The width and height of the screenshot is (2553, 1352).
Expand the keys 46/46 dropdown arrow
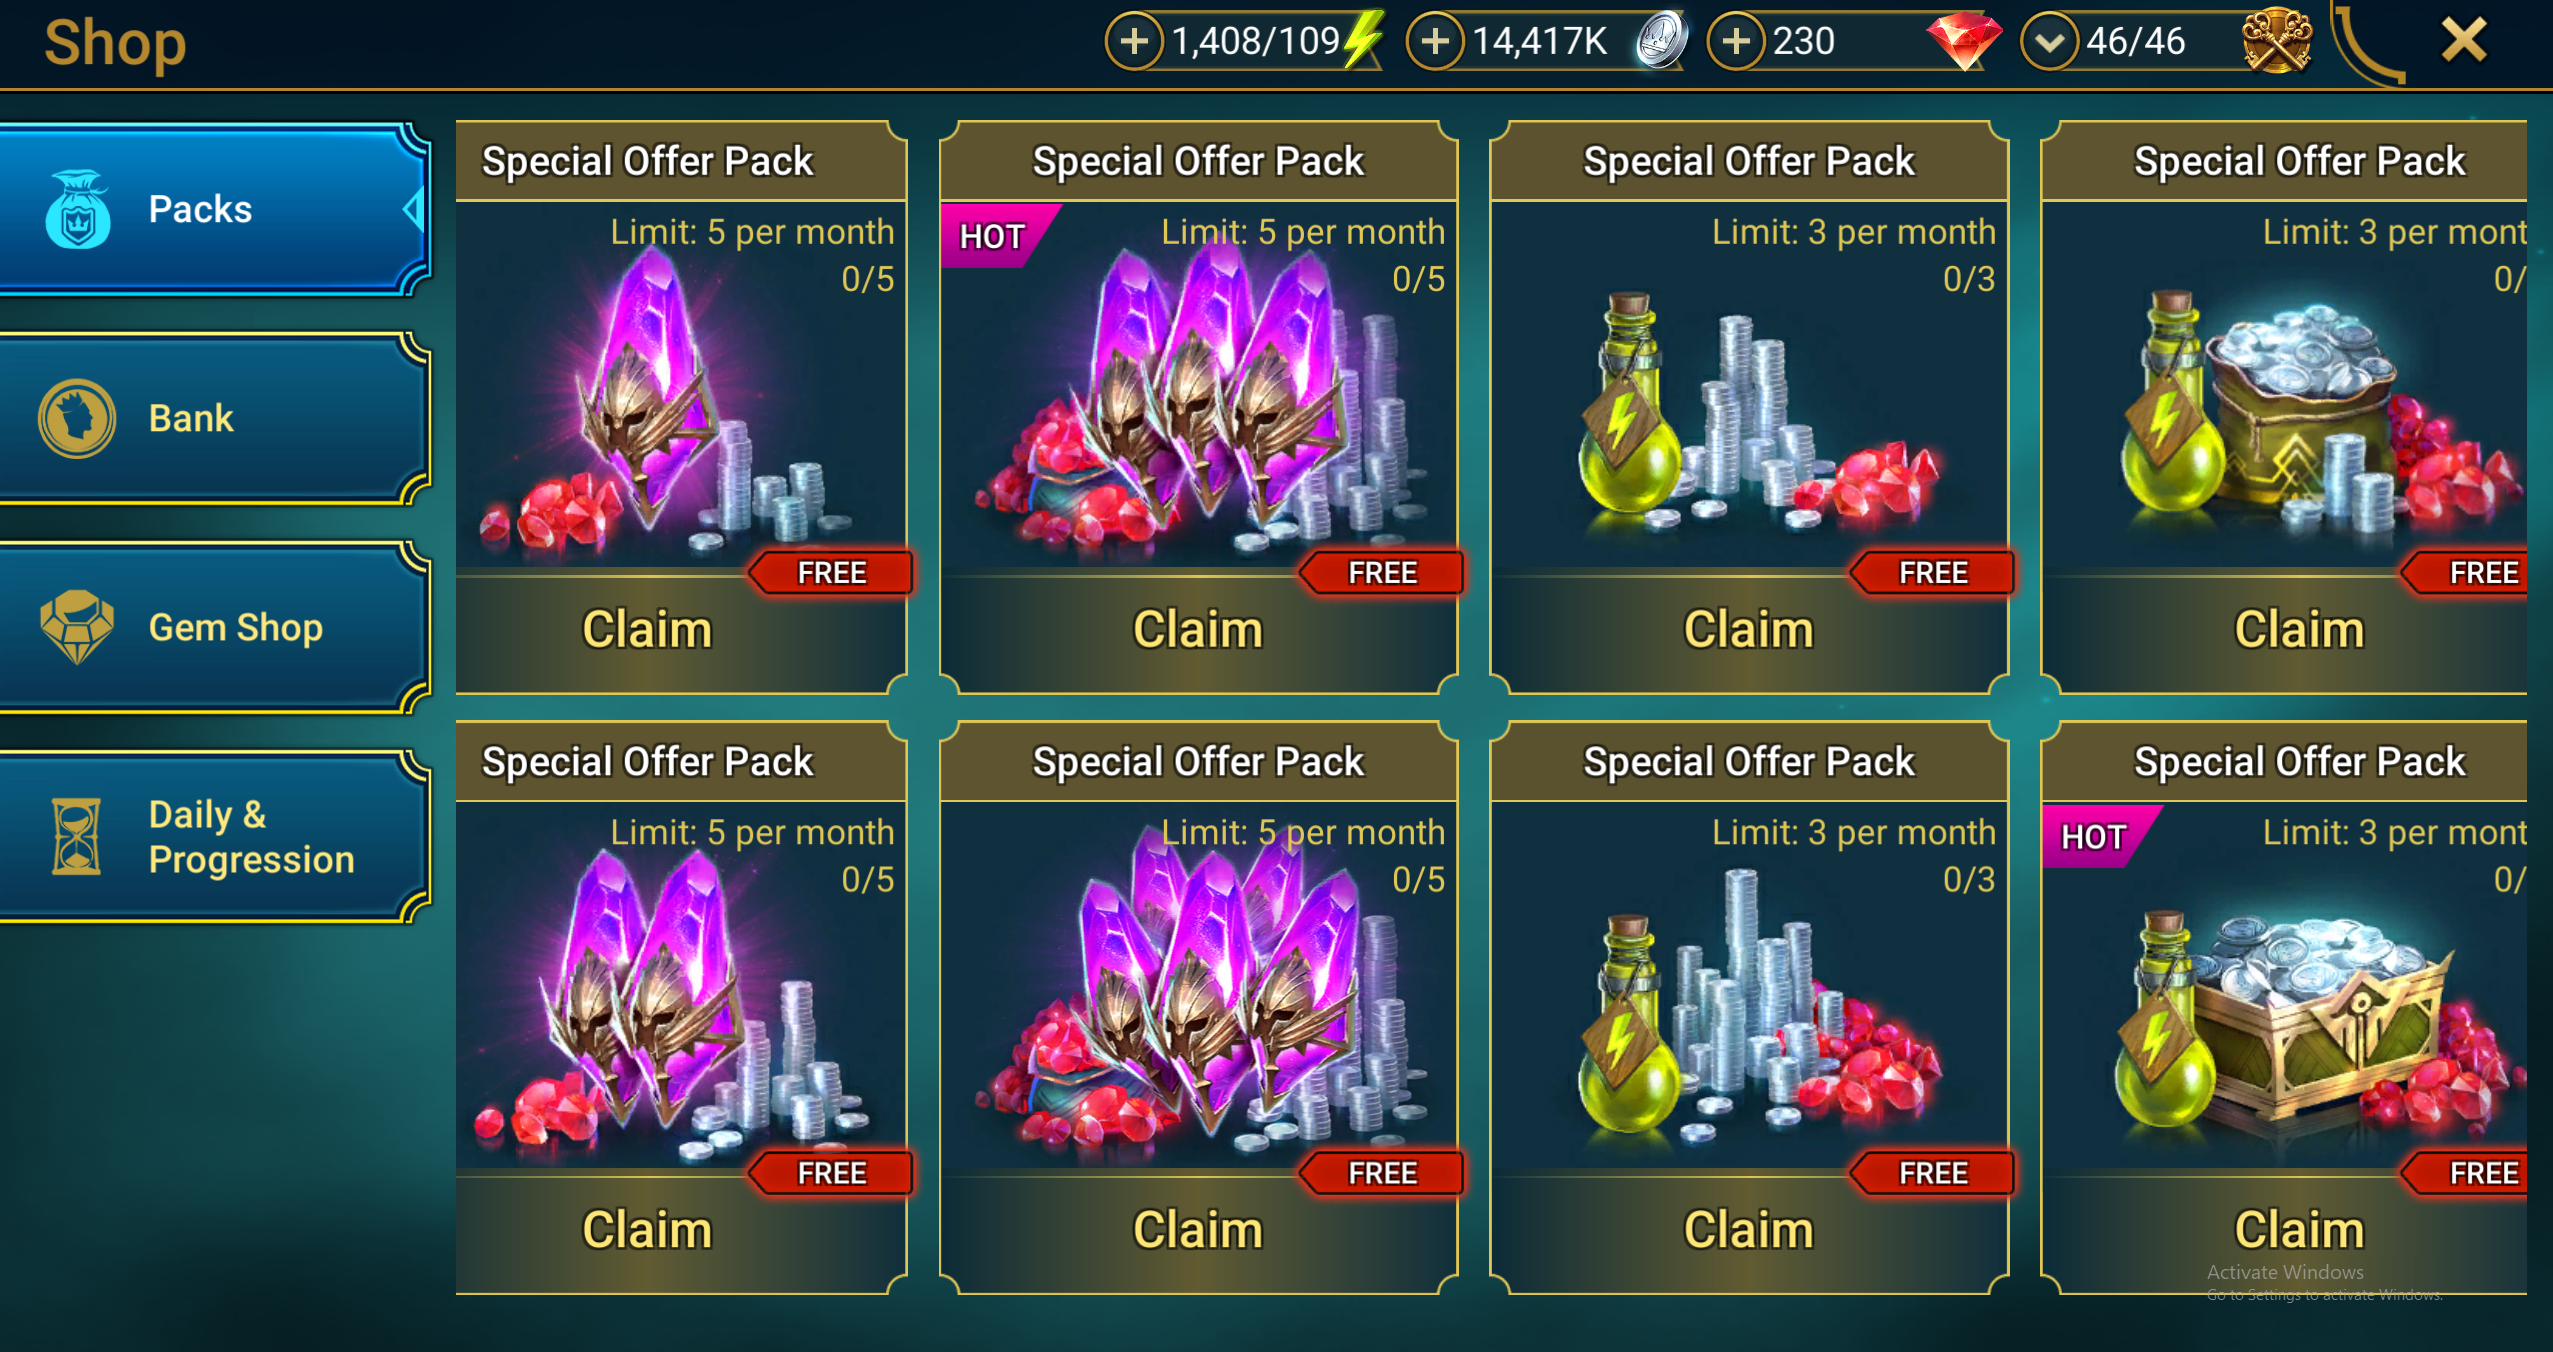pyautogui.click(x=2049, y=42)
